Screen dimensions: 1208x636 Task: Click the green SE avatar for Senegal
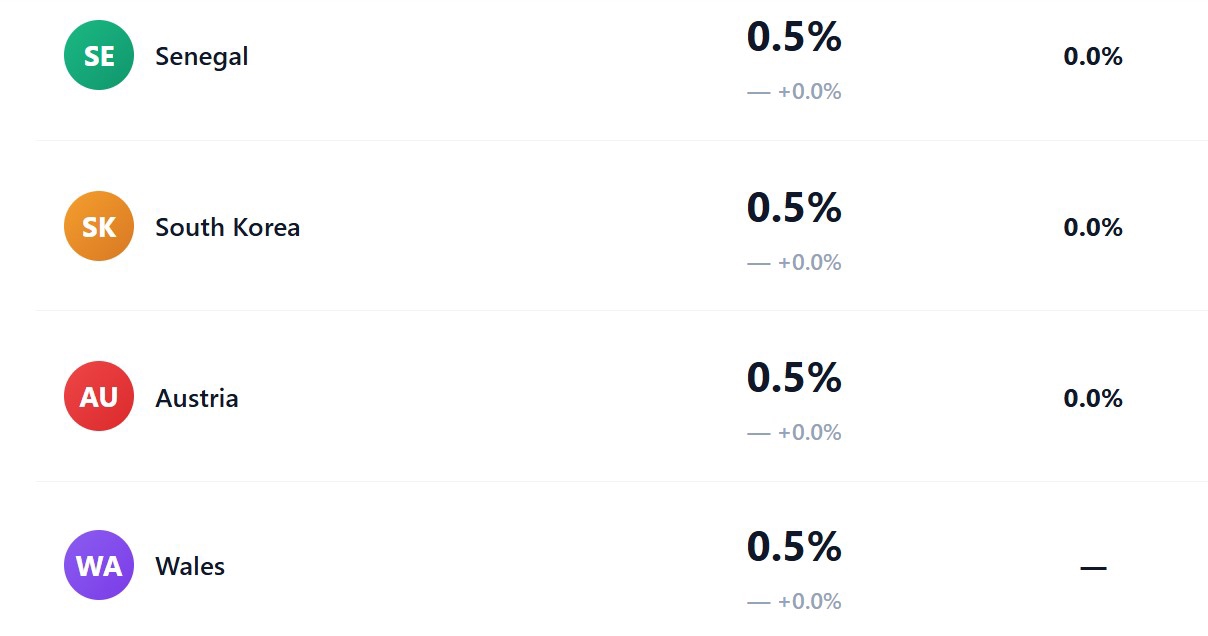99,56
